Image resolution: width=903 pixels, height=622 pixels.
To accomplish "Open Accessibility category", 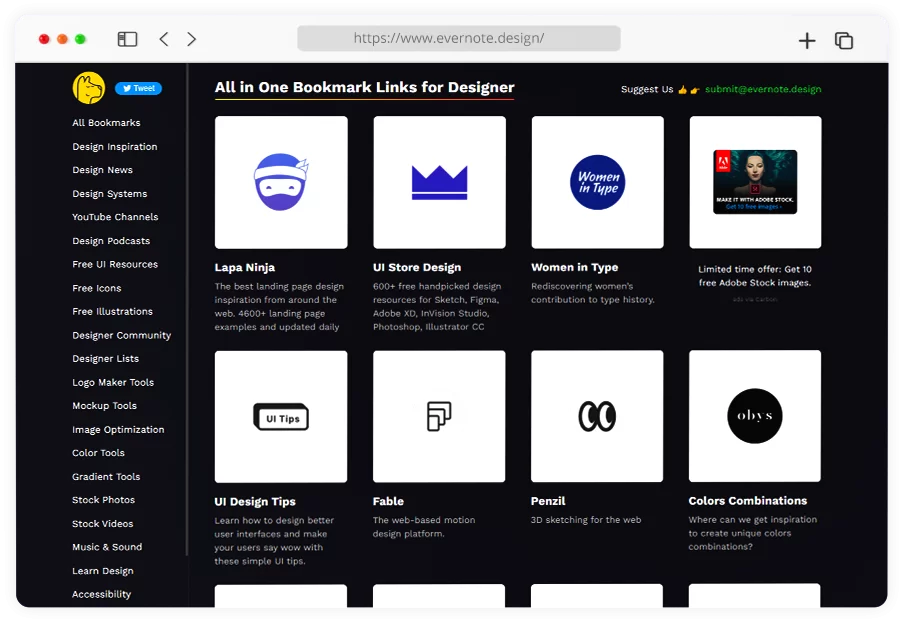I will (101, 594).
